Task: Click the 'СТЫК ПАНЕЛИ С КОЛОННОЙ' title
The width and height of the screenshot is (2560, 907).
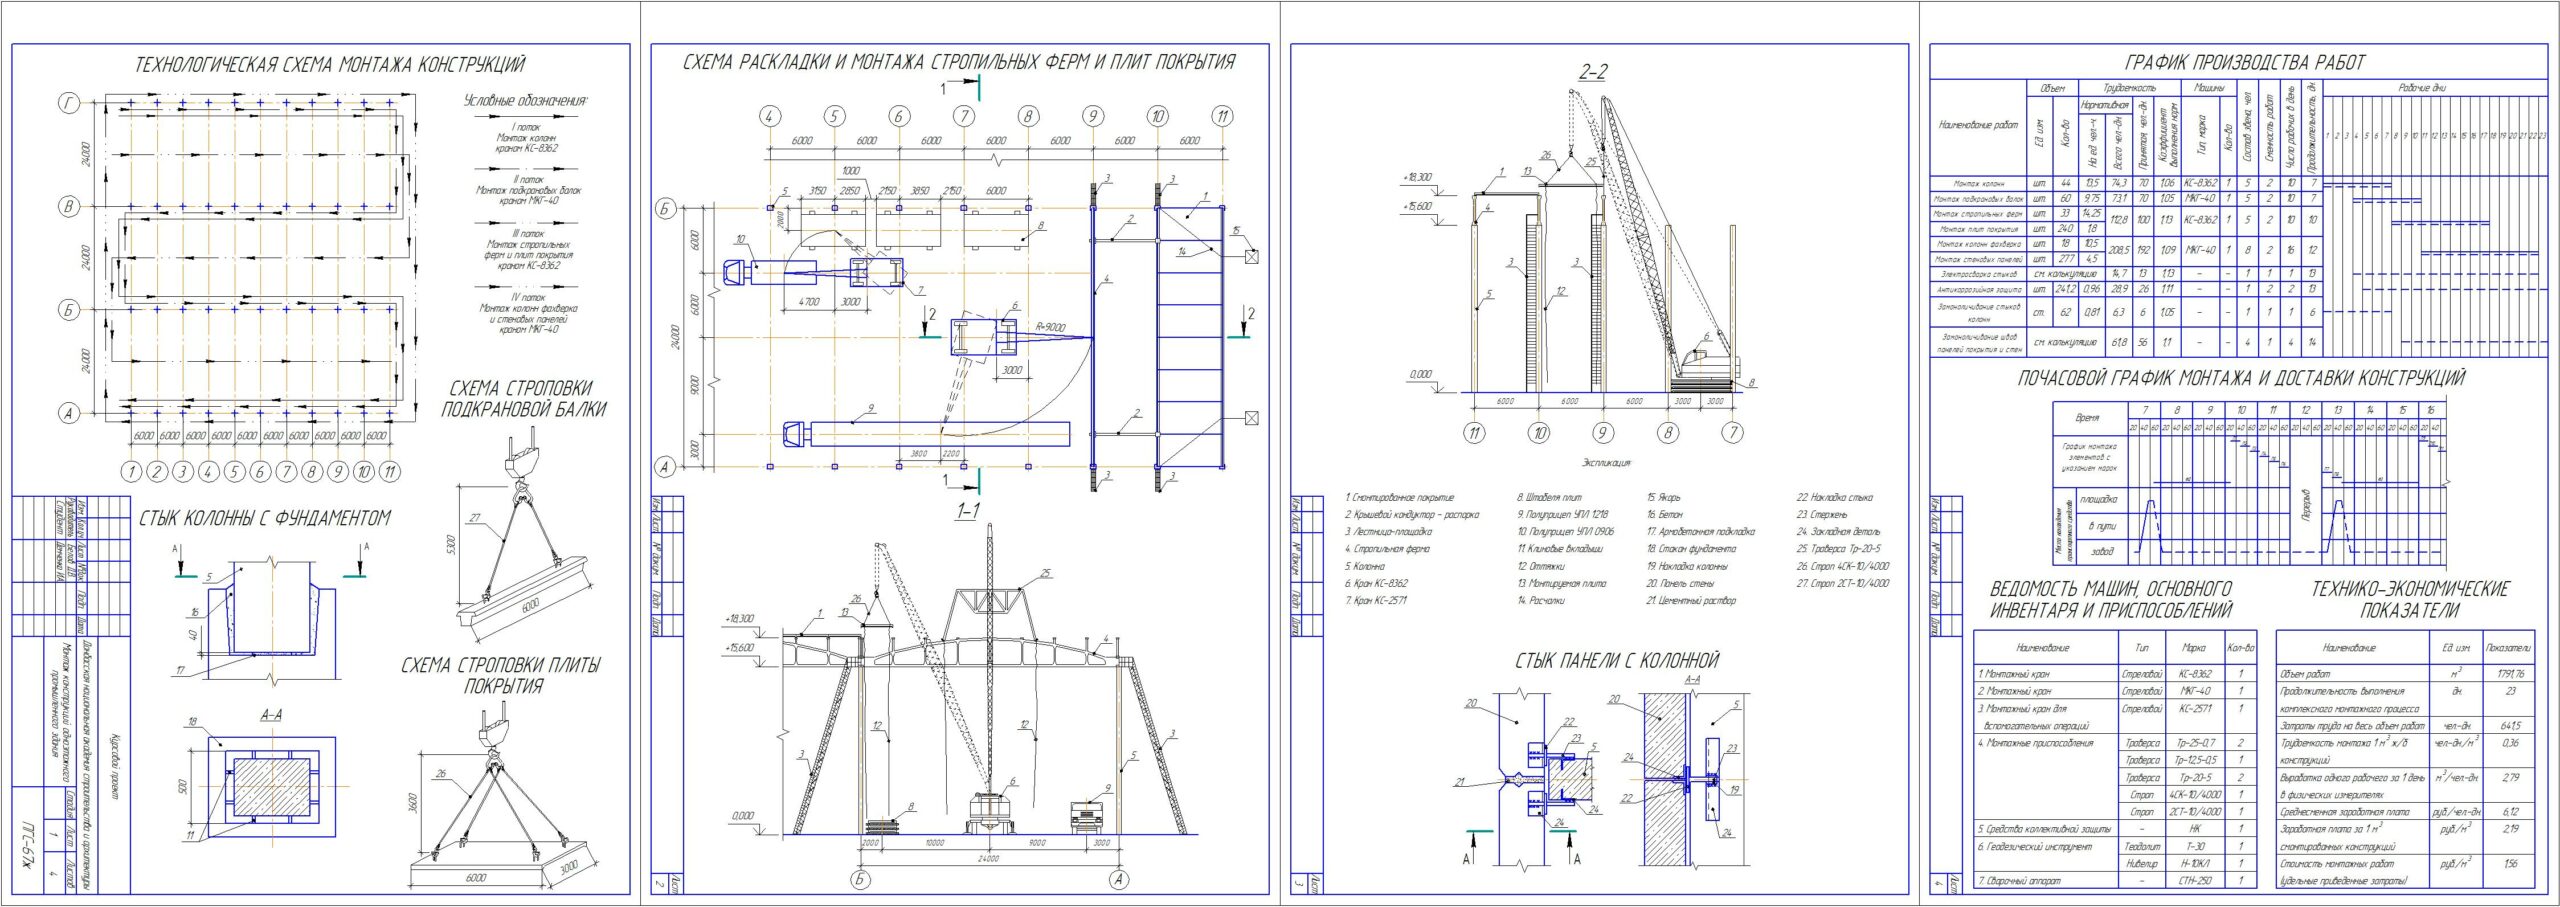Action: [x=1617, y=660]
